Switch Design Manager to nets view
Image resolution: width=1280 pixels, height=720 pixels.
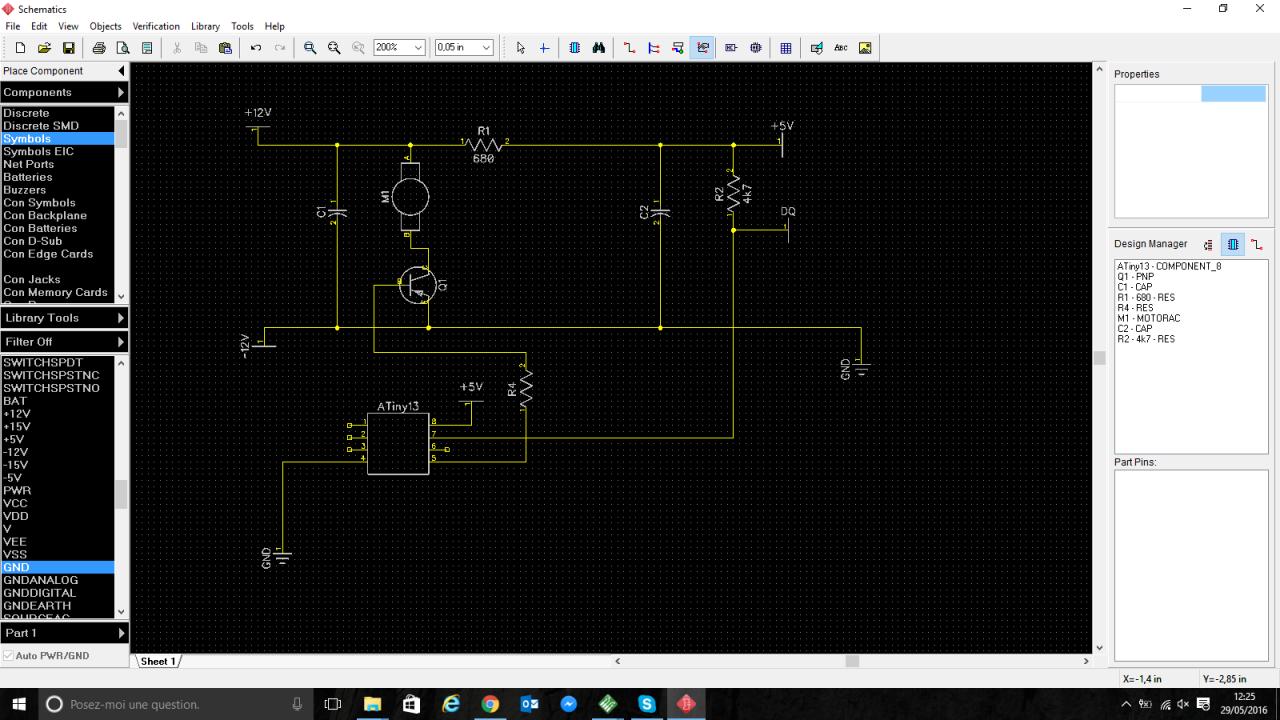(x=1257, y=244)
